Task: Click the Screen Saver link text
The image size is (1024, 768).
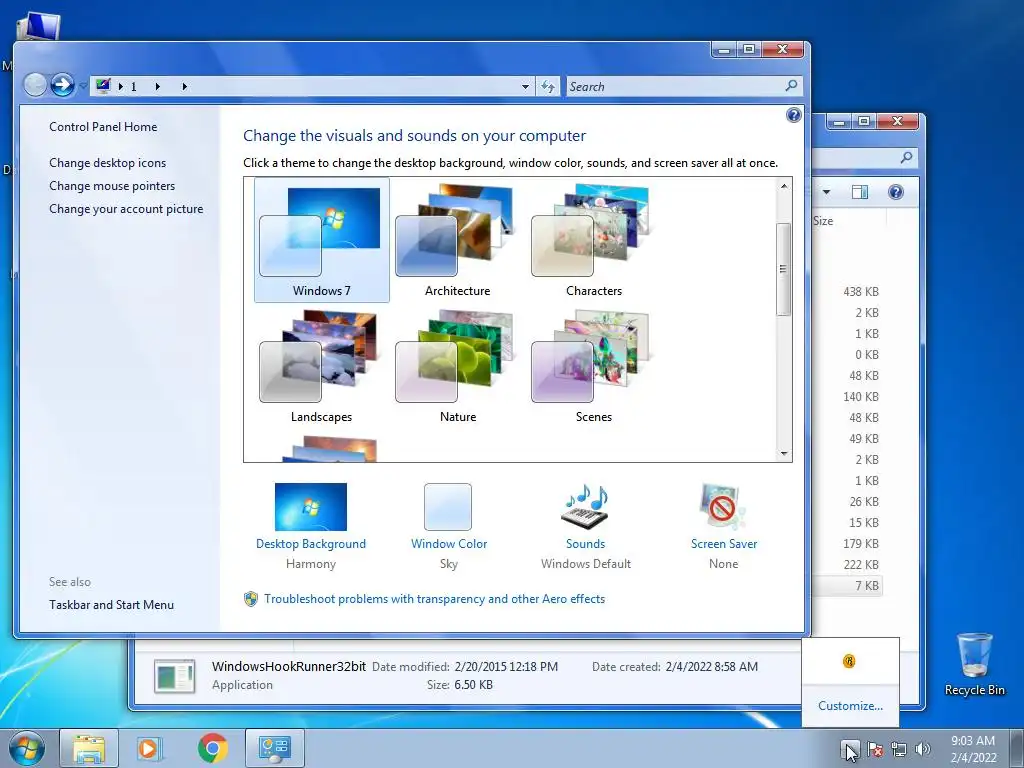Action: click(724, 543)
